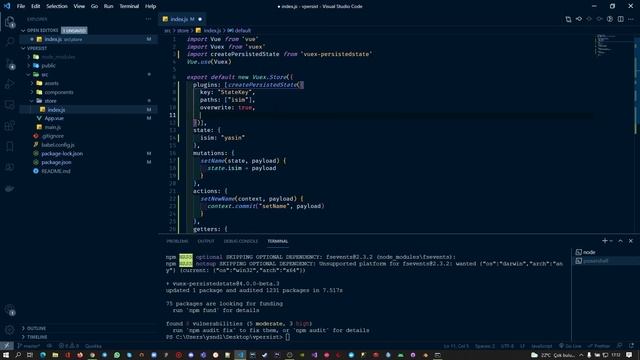The image size is (640, 360).
Task: Click the code minimap overview
Action: (x=612, y=45)
